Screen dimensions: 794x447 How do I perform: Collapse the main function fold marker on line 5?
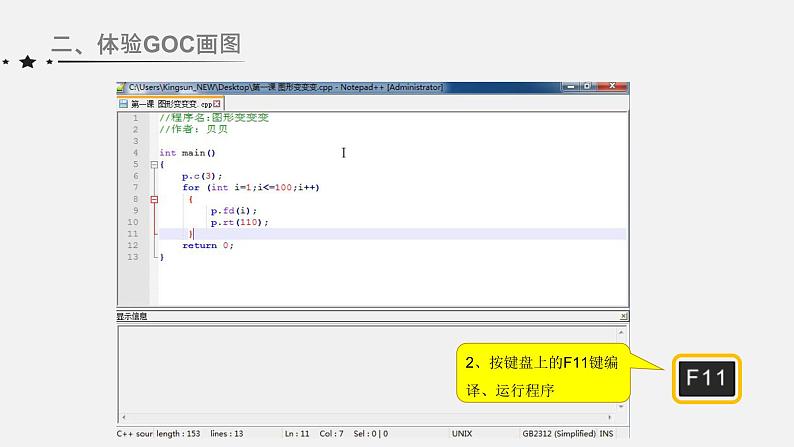[x=154, y=165]
